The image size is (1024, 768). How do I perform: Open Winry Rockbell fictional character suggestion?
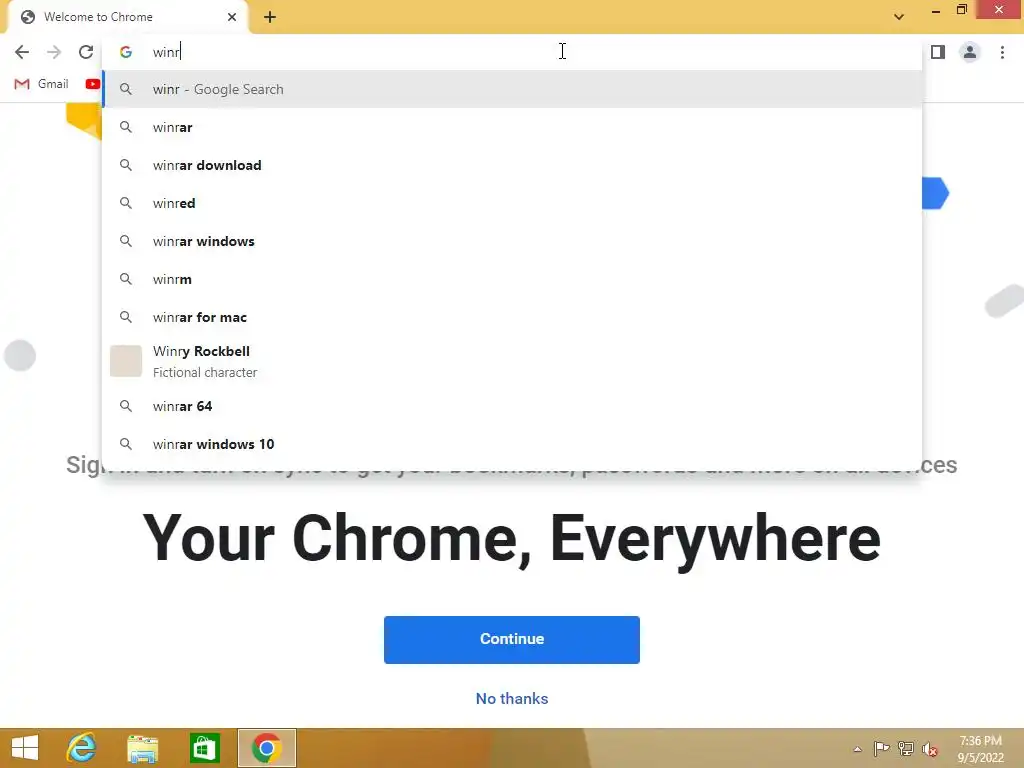click(x=512, y=361)
